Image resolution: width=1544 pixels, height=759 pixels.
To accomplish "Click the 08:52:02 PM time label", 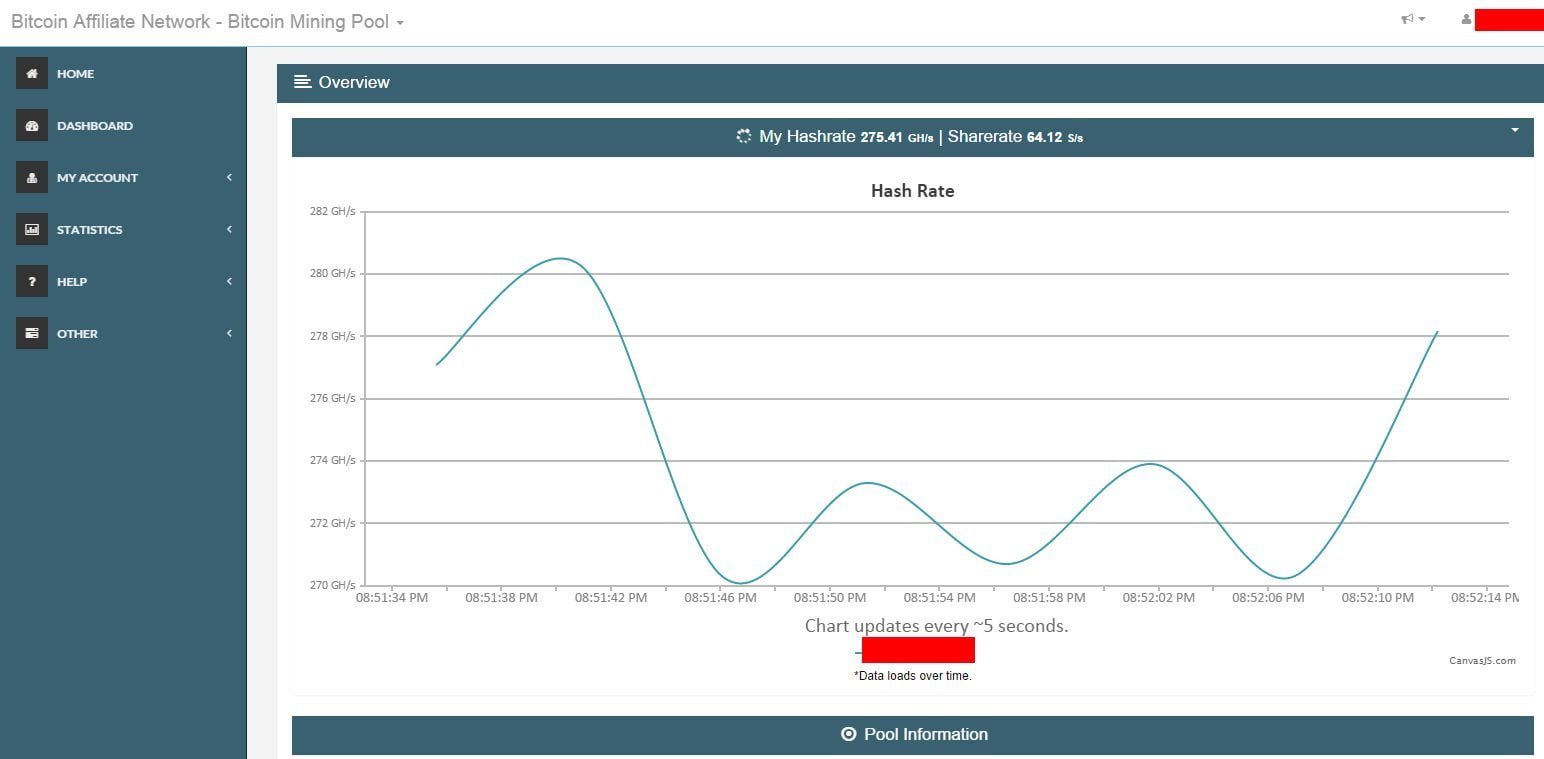I will click(1158, 597).
